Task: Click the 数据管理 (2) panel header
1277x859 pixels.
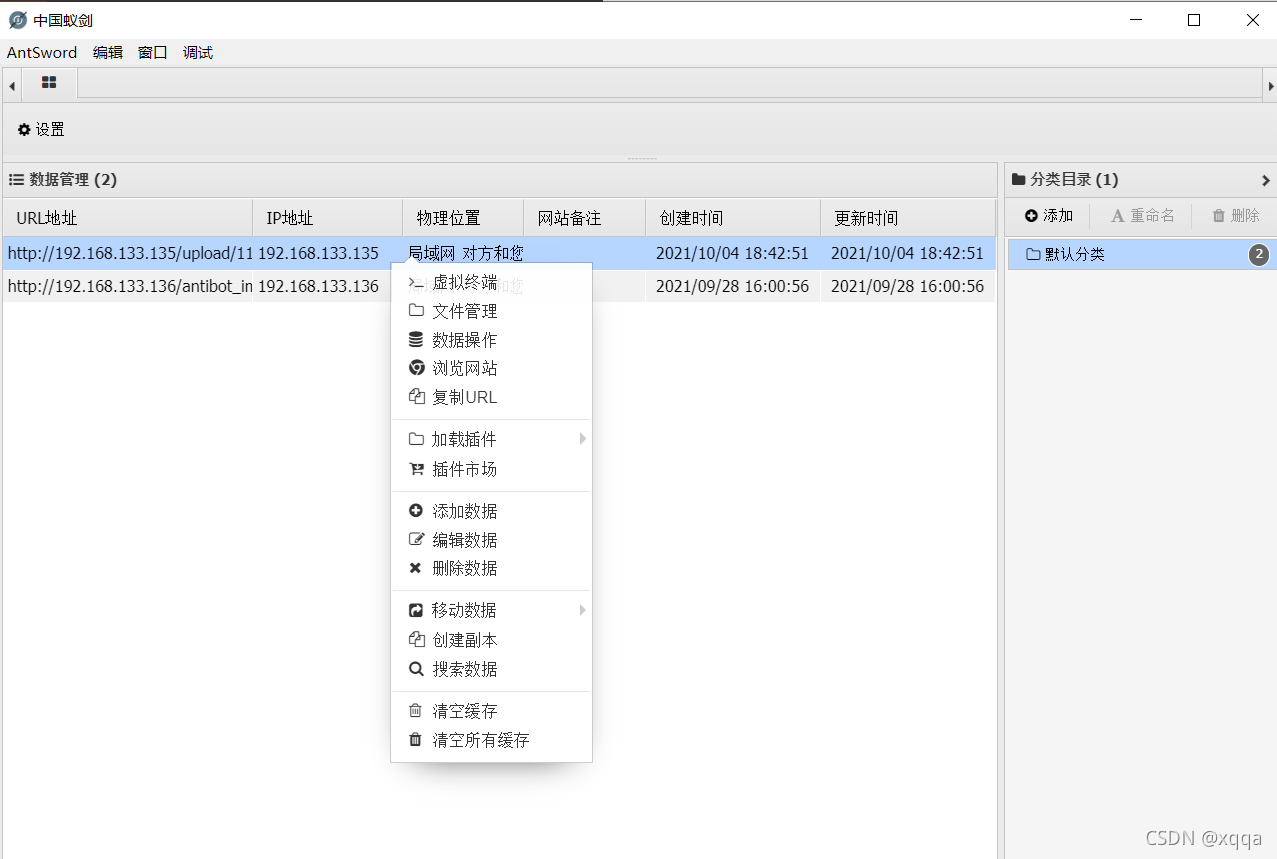Action: pos(500,180)
